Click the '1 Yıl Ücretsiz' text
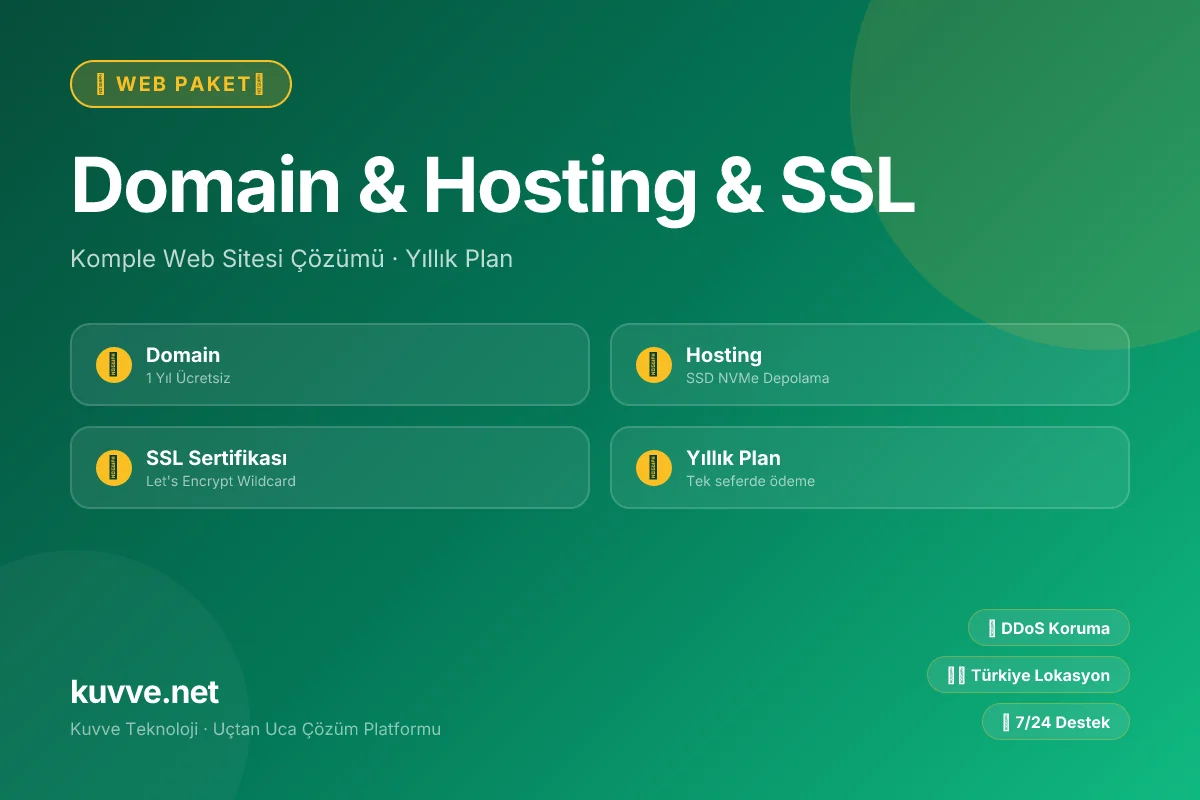The height and width of the screenshot is (800, 1200). click(188, 378)
